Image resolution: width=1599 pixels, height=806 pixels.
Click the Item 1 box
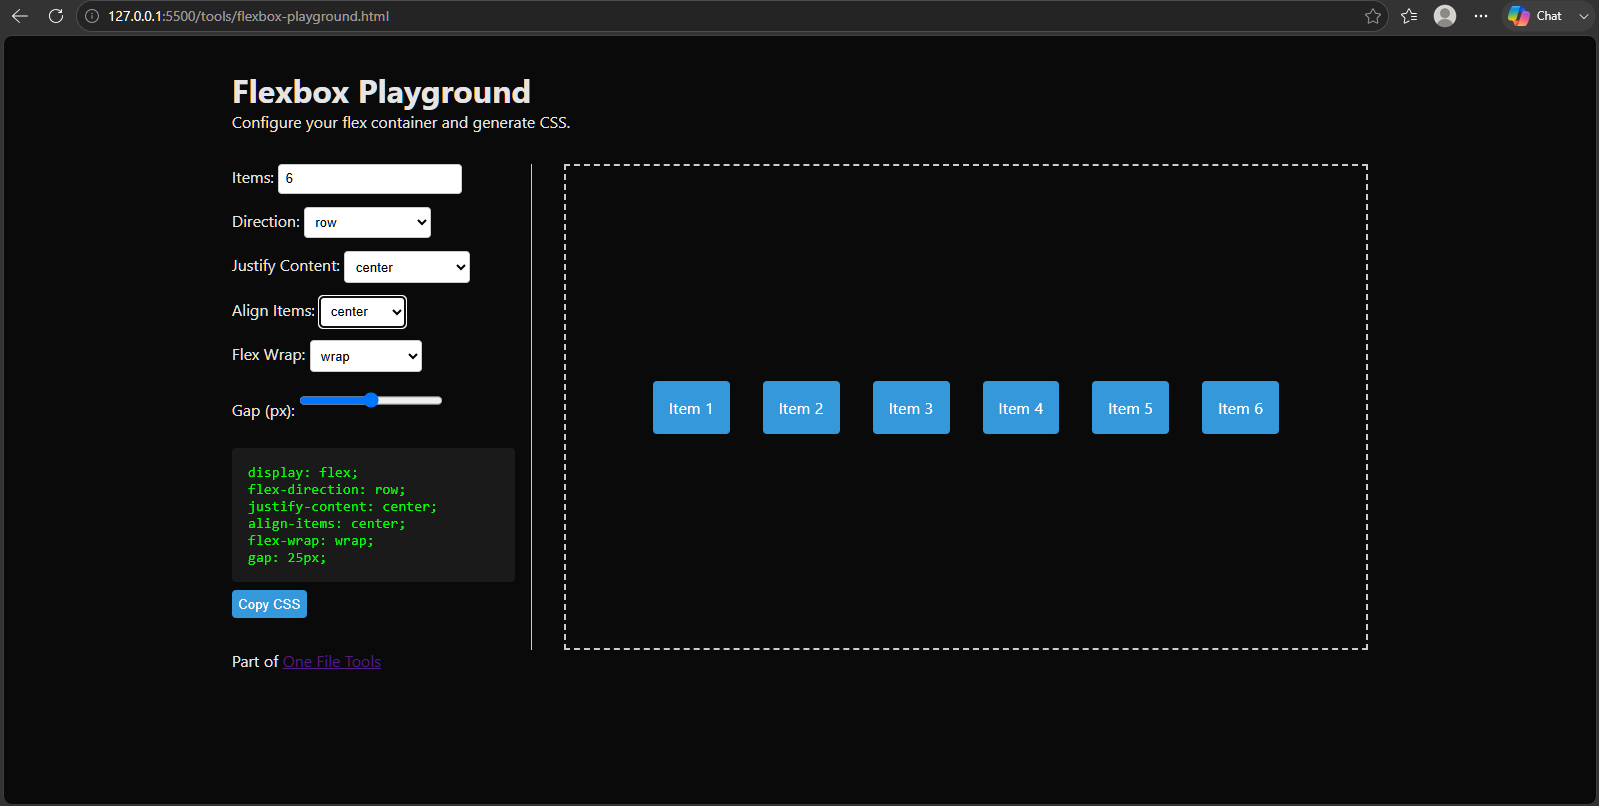[x=691, y=408]
